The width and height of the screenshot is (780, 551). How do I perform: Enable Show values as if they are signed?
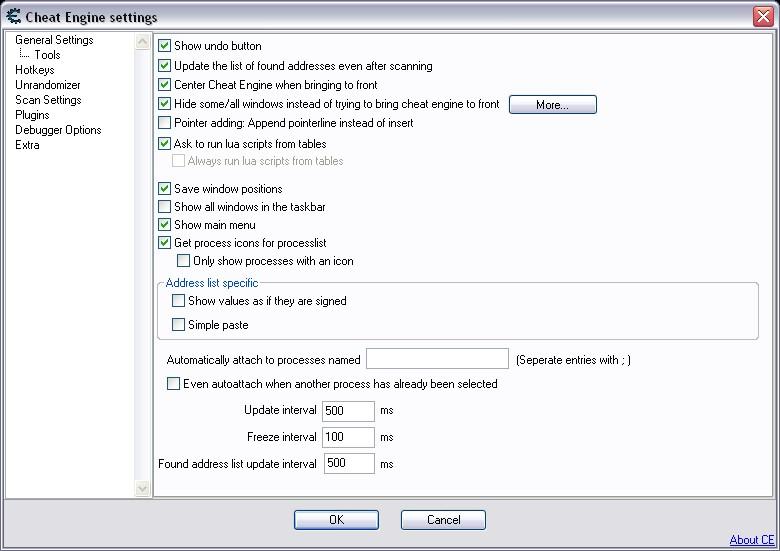click(178, 300)
